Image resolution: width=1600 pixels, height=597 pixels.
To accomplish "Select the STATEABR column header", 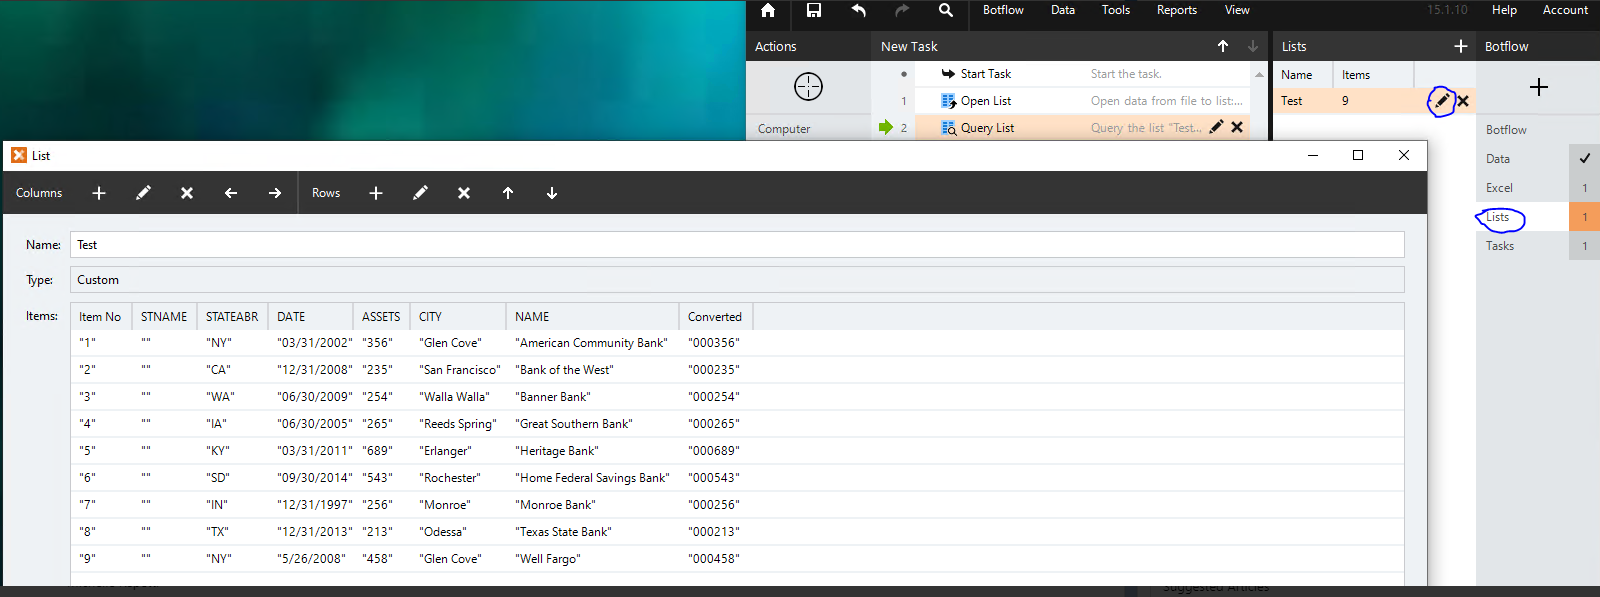I will pos(232,317).
